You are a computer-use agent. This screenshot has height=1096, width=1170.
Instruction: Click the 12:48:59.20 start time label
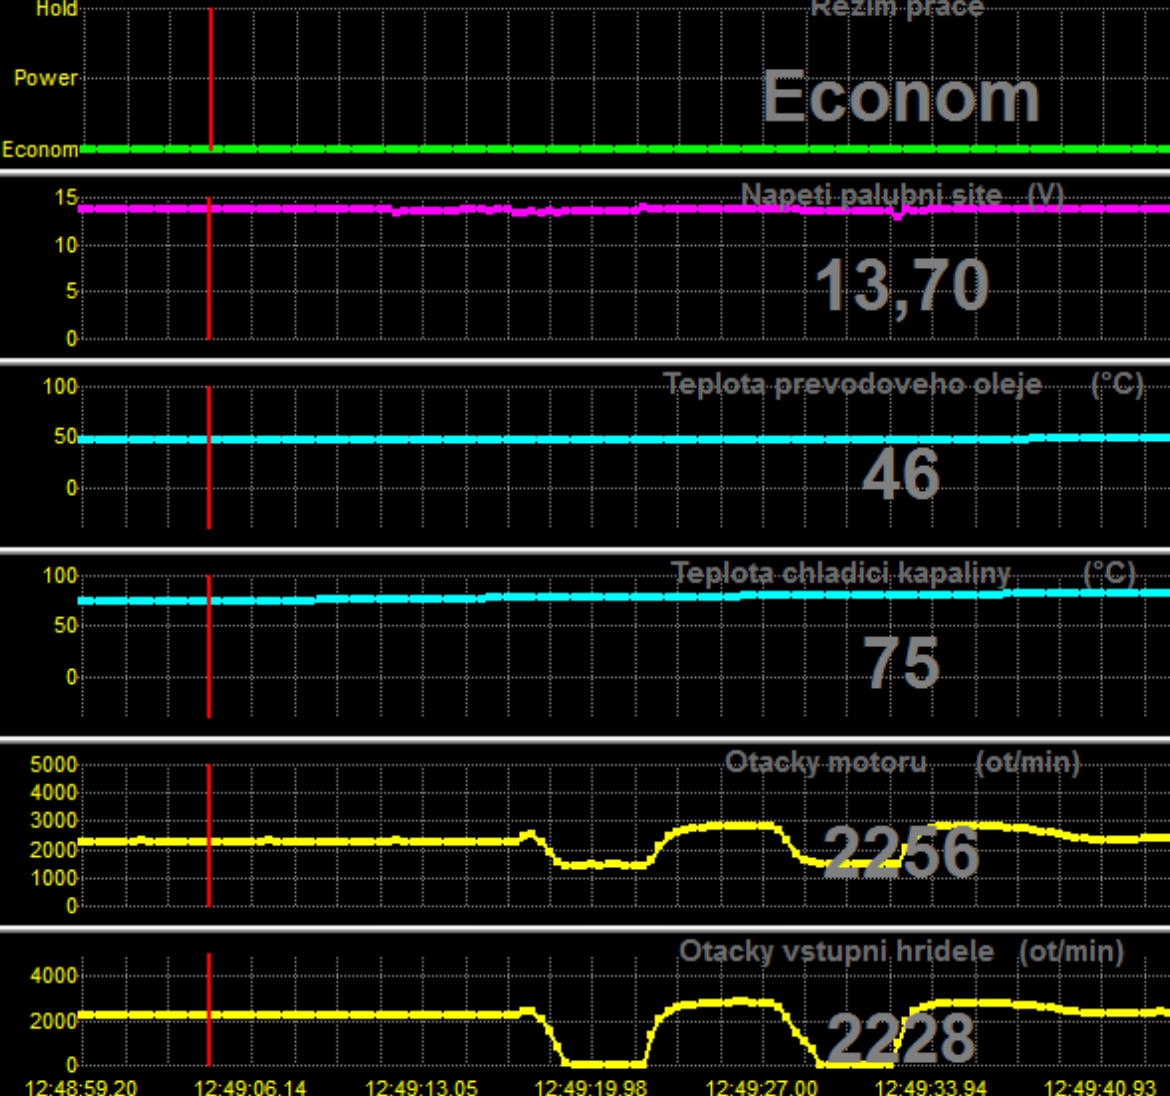click(81, 1087)
